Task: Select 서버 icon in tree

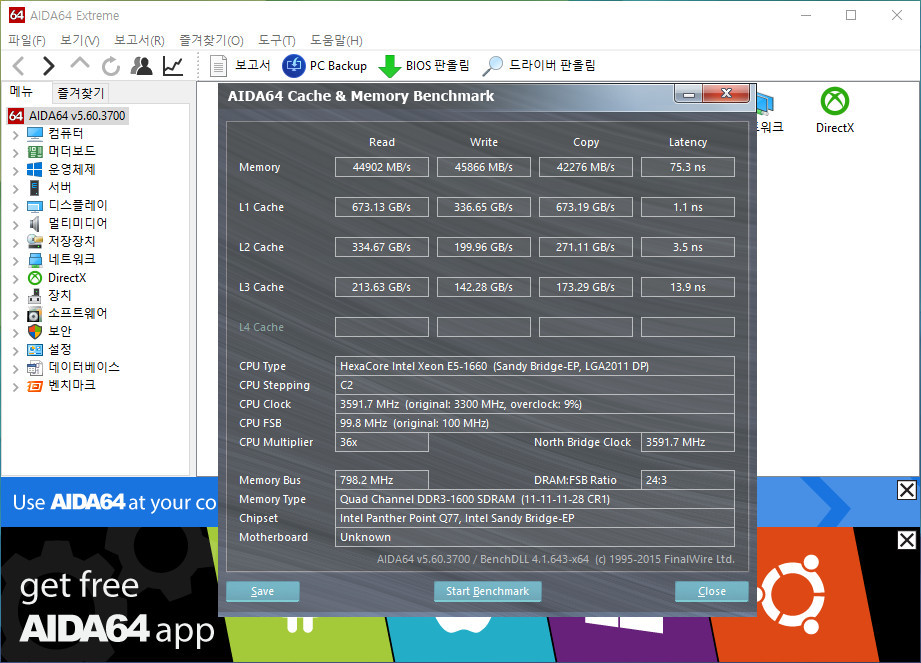Action: coord(35,188)
